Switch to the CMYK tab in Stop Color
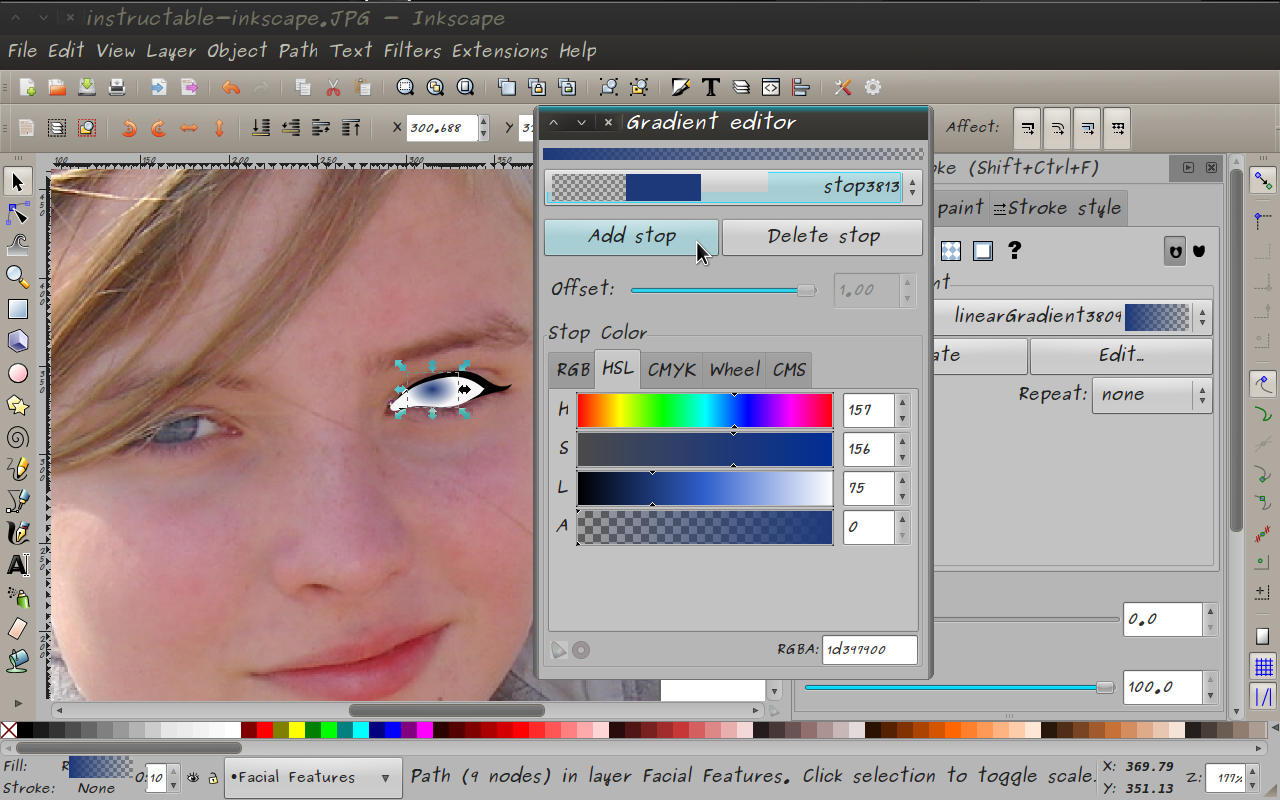 coord(671,369)
